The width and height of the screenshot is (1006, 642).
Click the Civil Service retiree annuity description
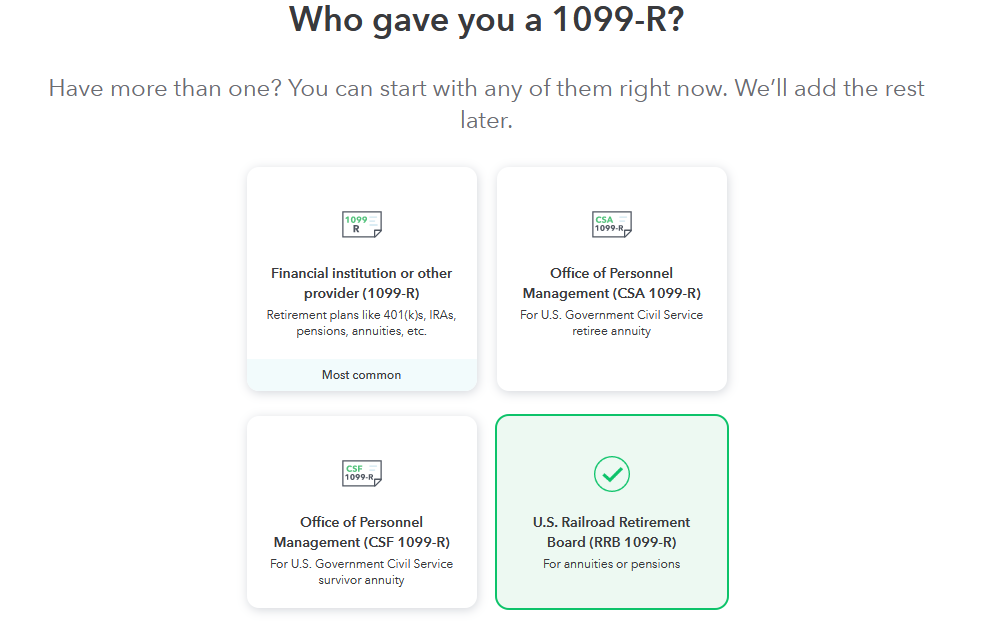611,323
